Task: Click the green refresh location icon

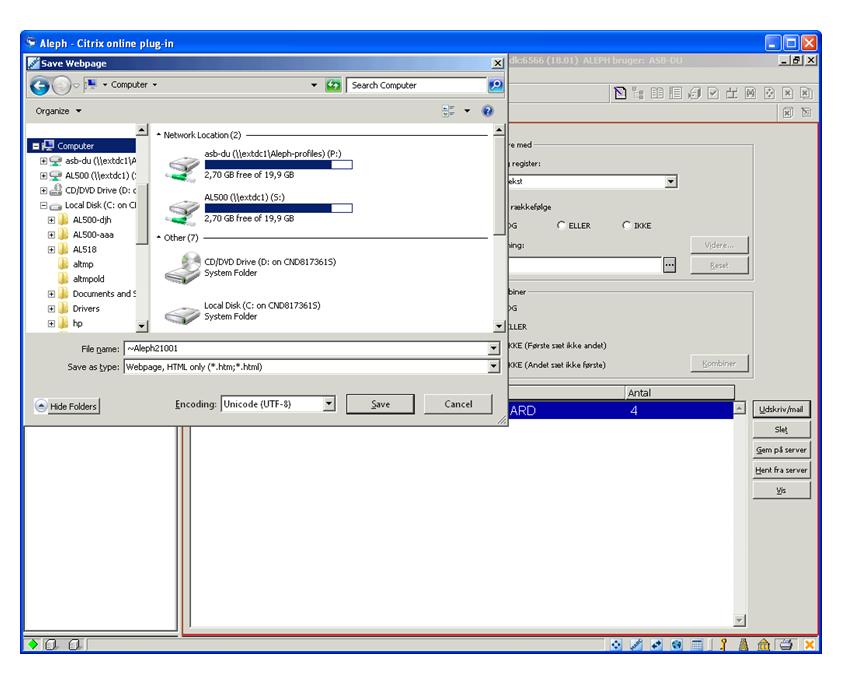Action: pos(335,85)
